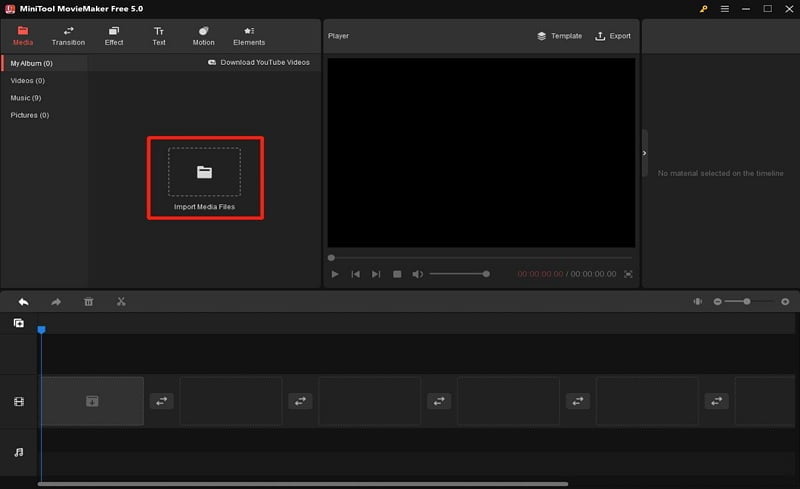Click the second transition slot icon
Image resolution: width=800 pixels, height=489 pixels.
(x=301, y=401)
